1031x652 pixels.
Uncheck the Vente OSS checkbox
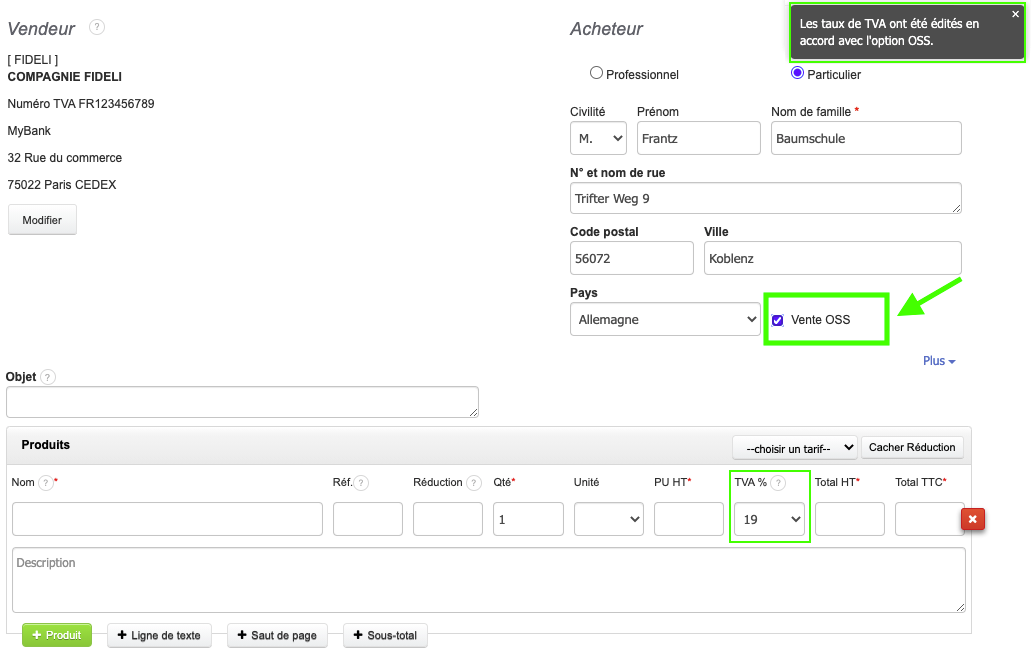778,320
